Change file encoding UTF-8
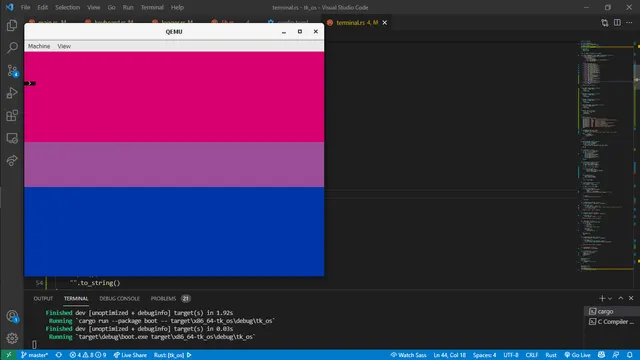 (x=511, y=355)
